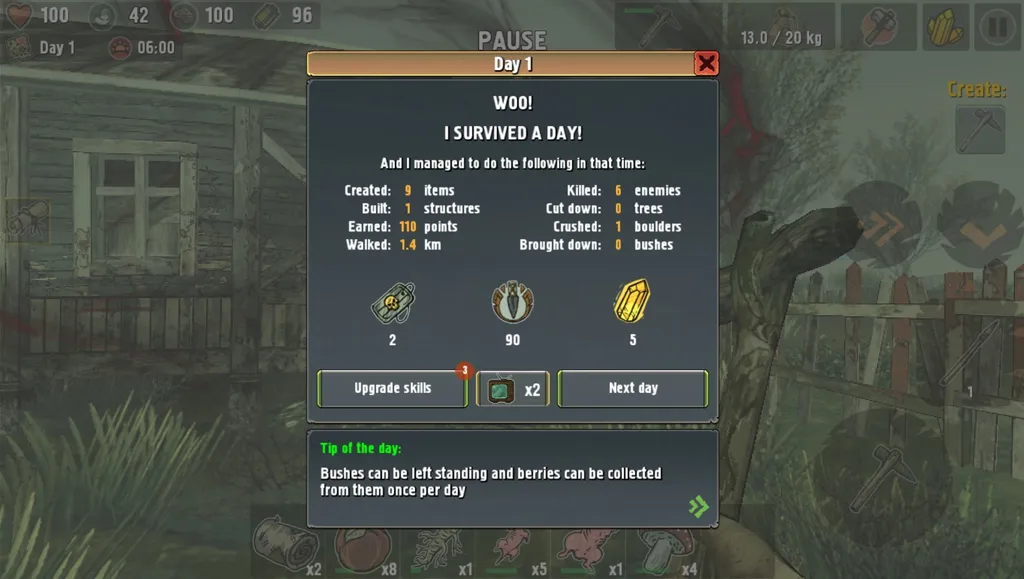Image resolution: width=1024 pixels, height=579 pixels.
Task: Tap the orange down chevron button
Action: pos(980,225)
